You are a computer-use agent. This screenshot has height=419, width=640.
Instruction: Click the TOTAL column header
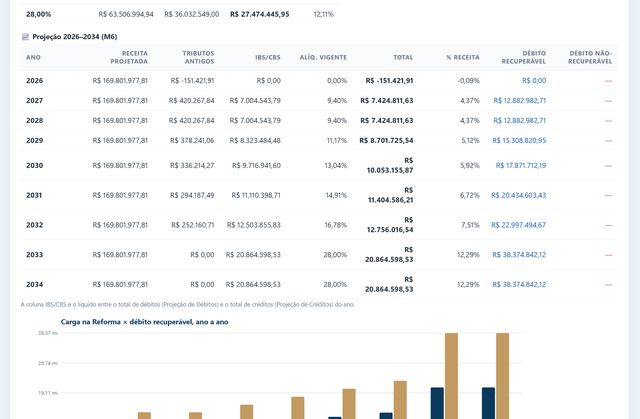(x=403, y=58)
